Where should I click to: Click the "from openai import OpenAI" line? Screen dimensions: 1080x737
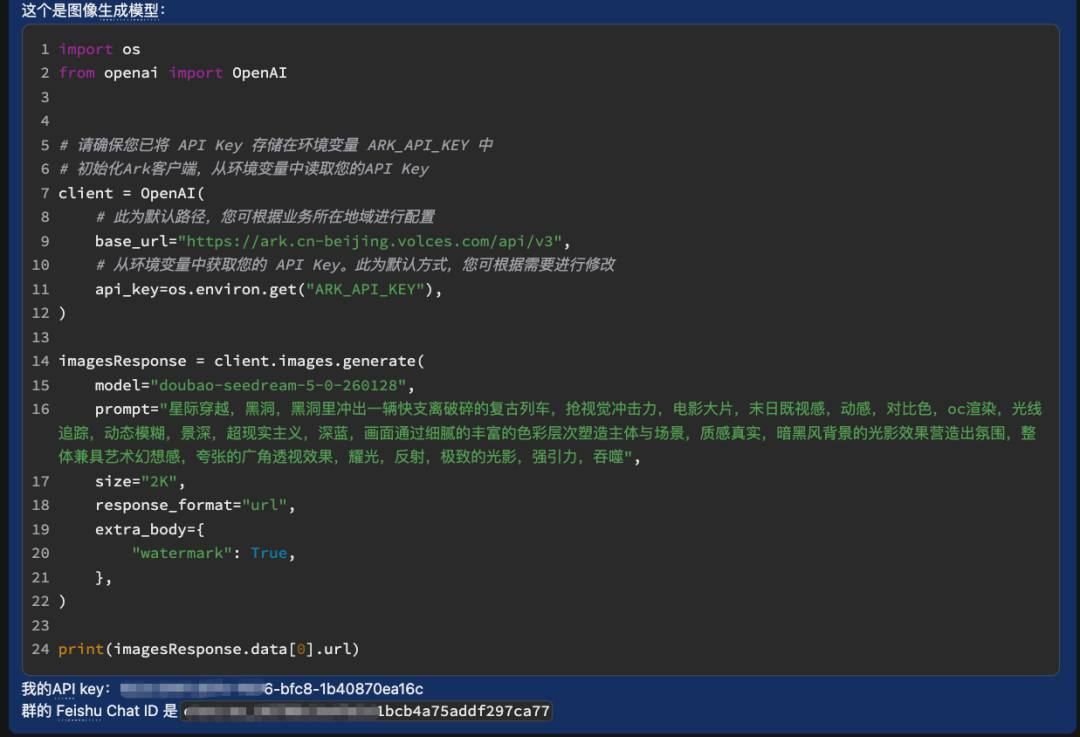click(173, 73)
